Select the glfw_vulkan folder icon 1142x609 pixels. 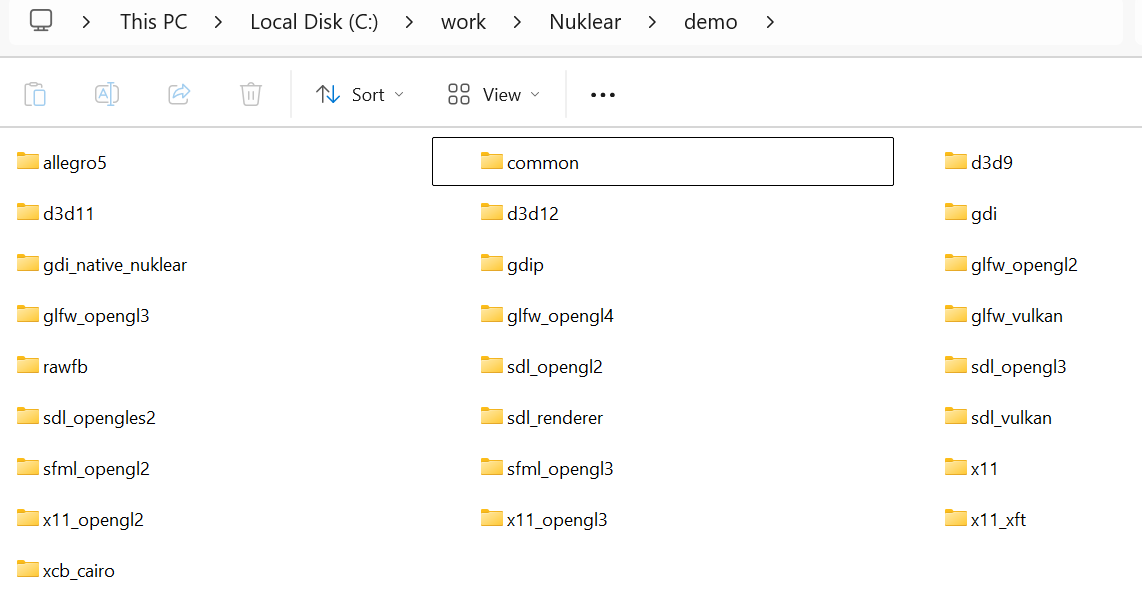[x=956, y=315]
